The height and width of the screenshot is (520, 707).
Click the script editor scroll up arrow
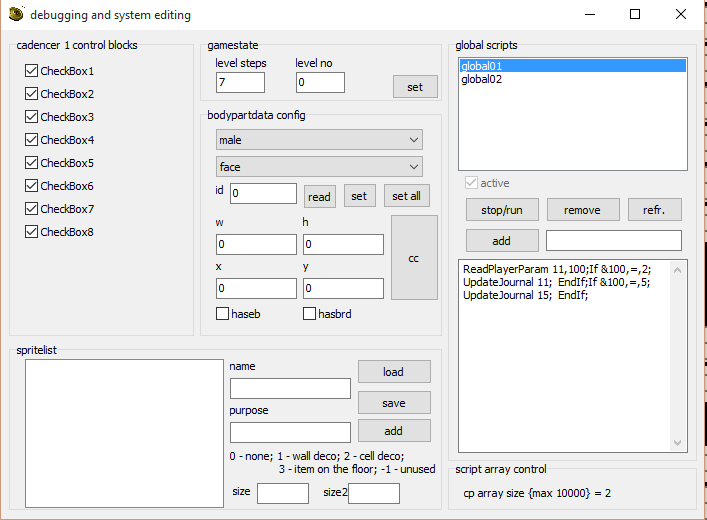(678, 270)
